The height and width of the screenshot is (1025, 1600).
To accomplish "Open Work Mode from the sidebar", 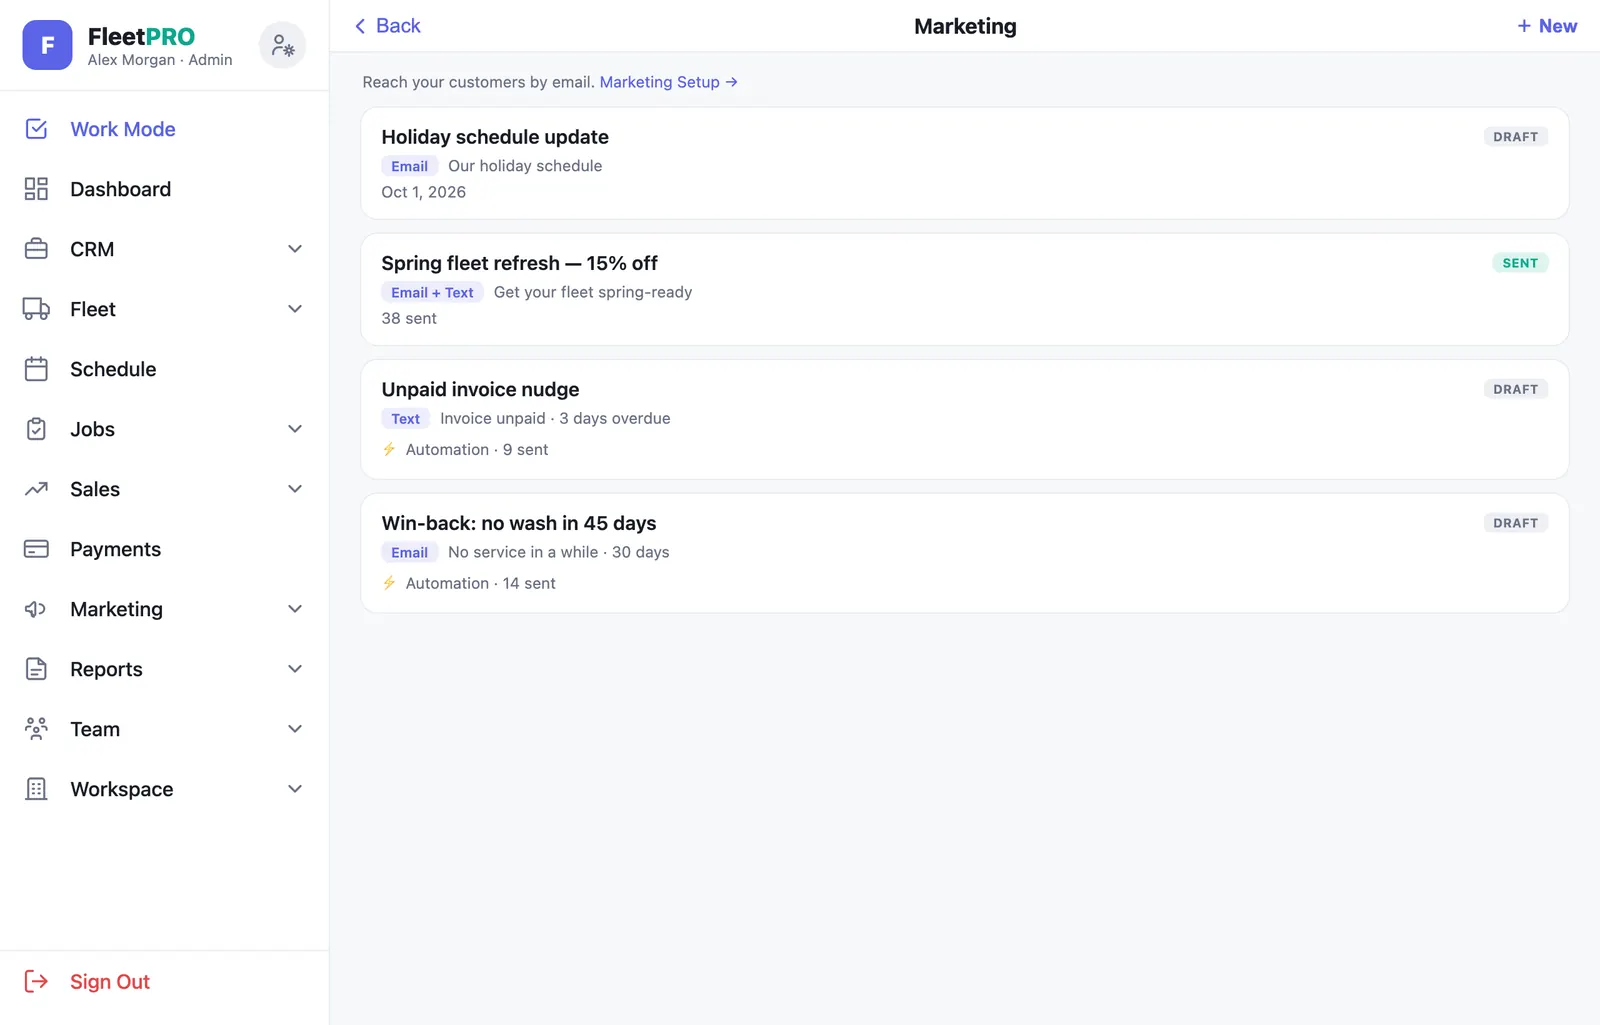I will (x=164, y=129).
